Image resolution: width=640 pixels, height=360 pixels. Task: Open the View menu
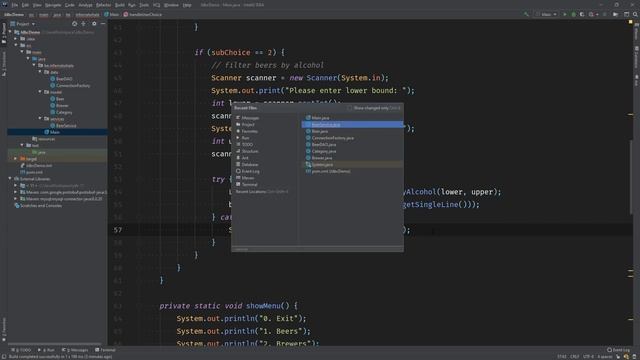click(x=37, y=5)
